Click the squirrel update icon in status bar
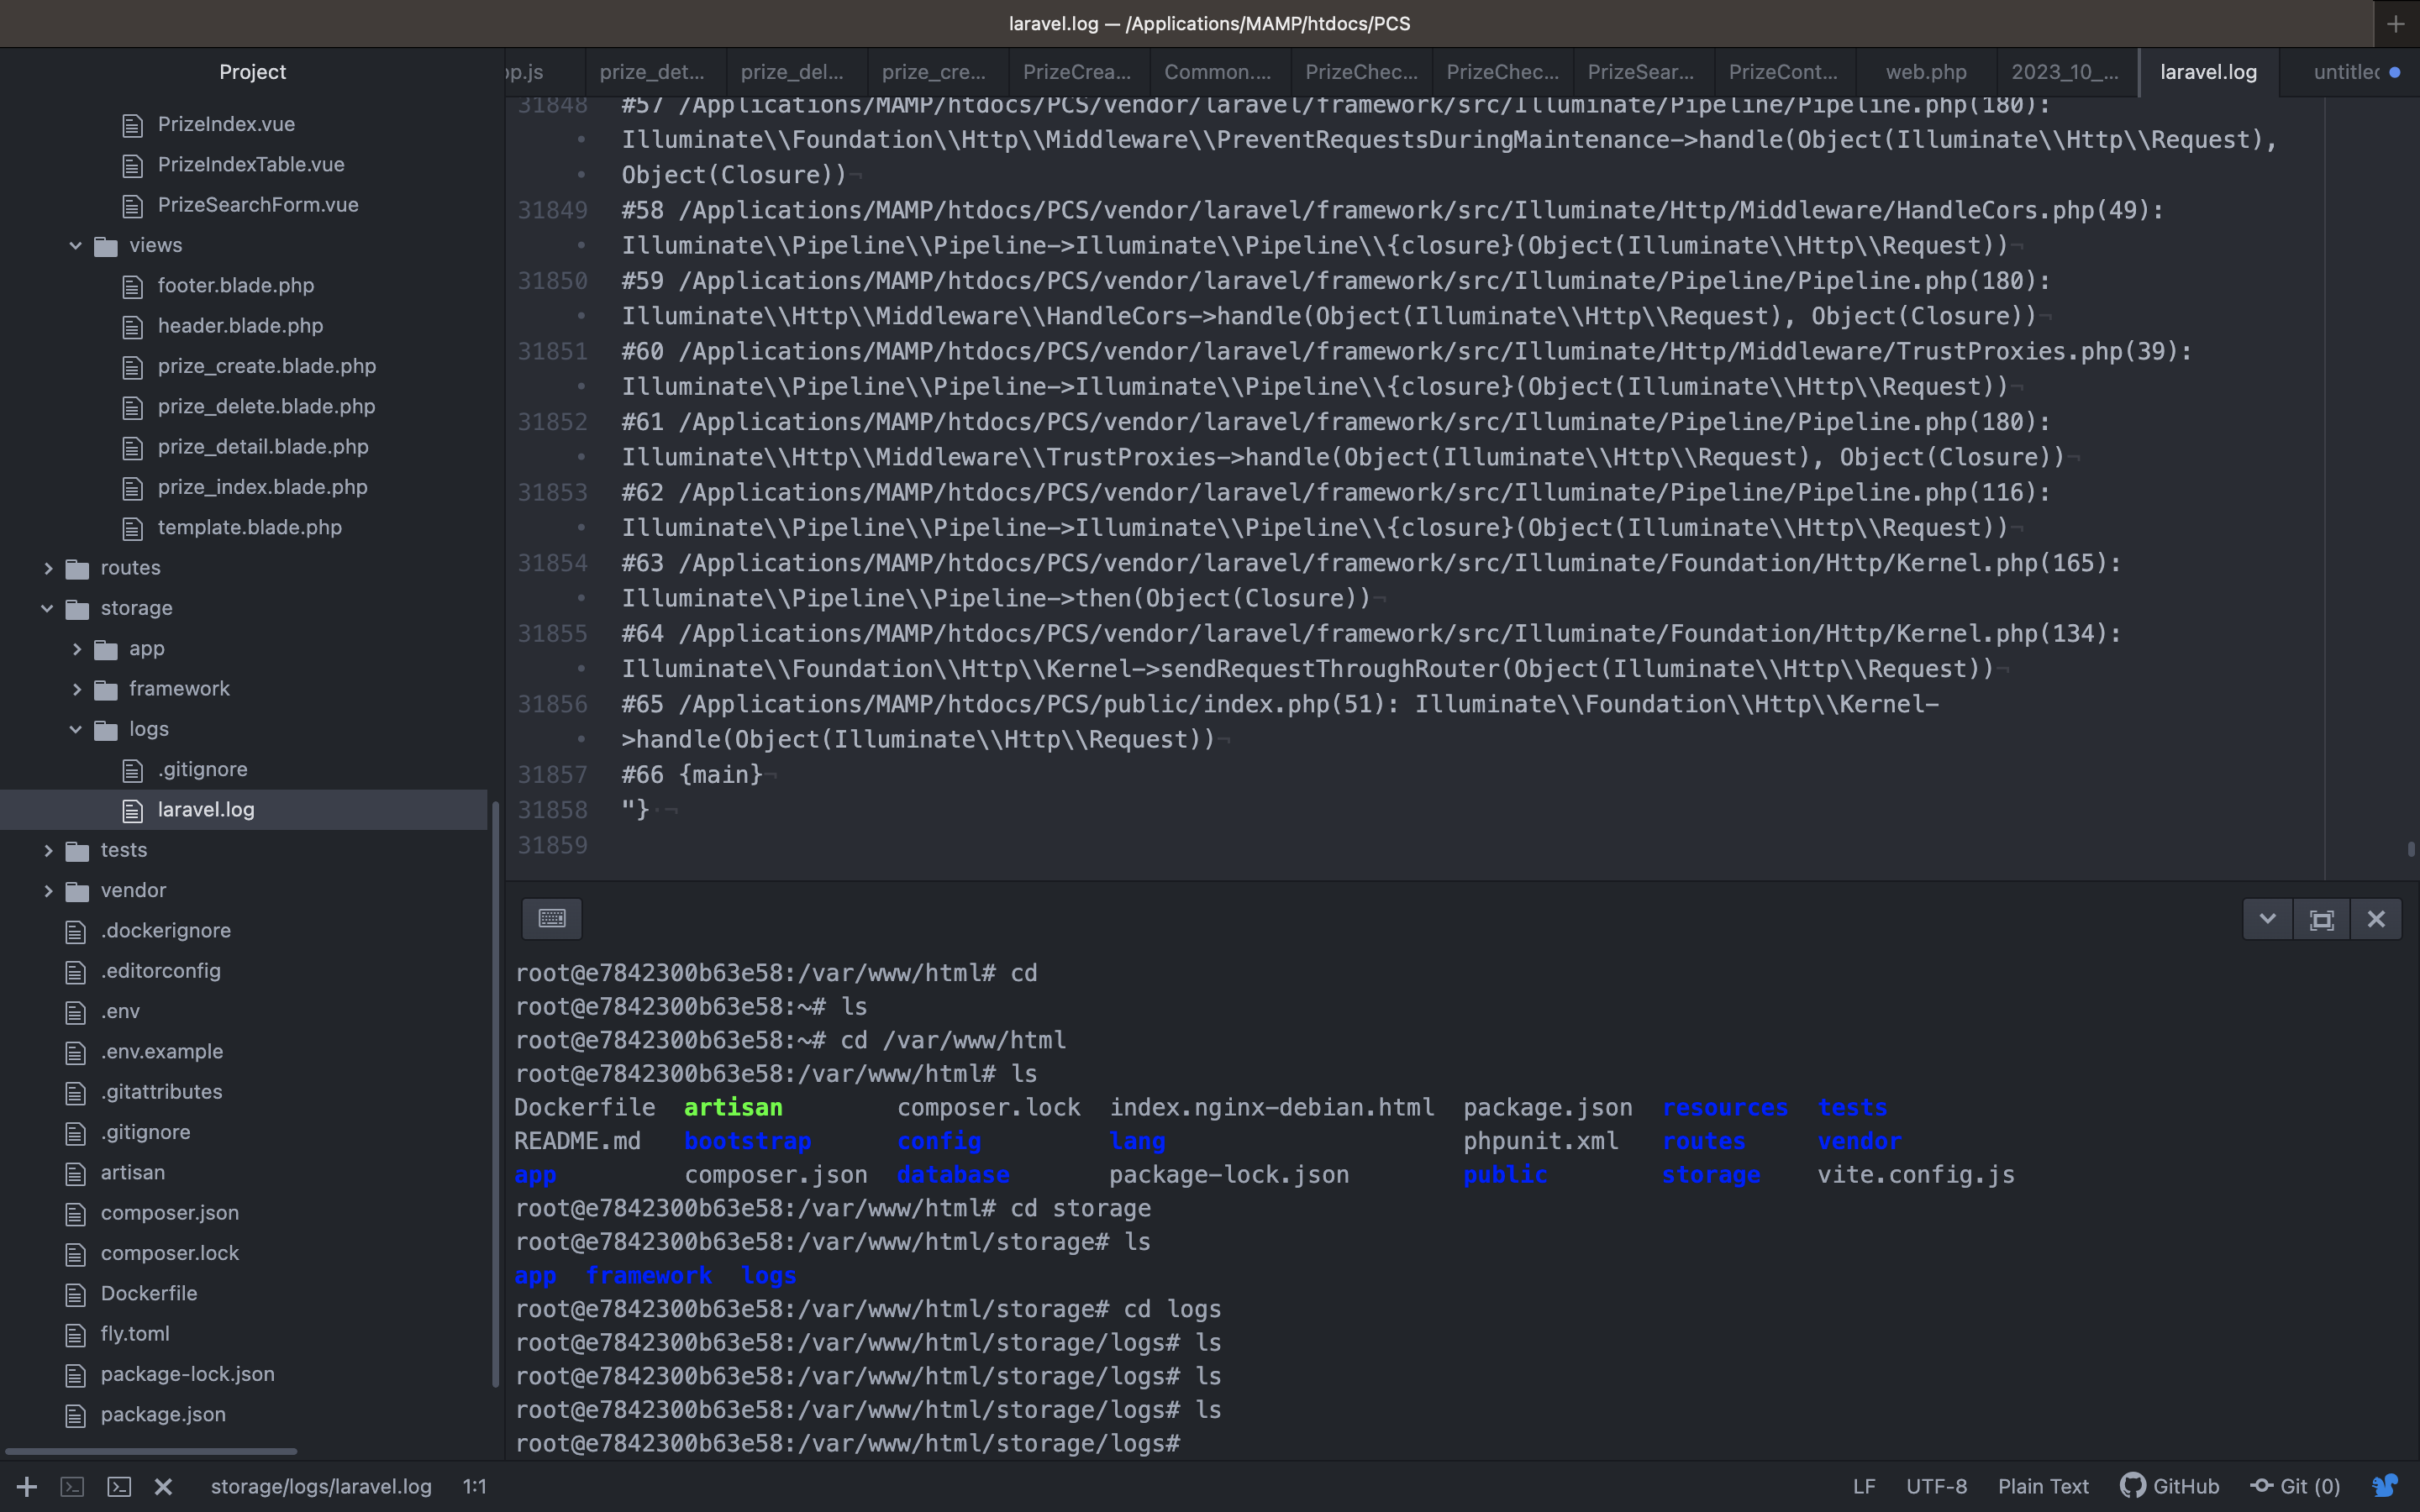This screenshot has height=1512, width=2420. (2385, 1486)
